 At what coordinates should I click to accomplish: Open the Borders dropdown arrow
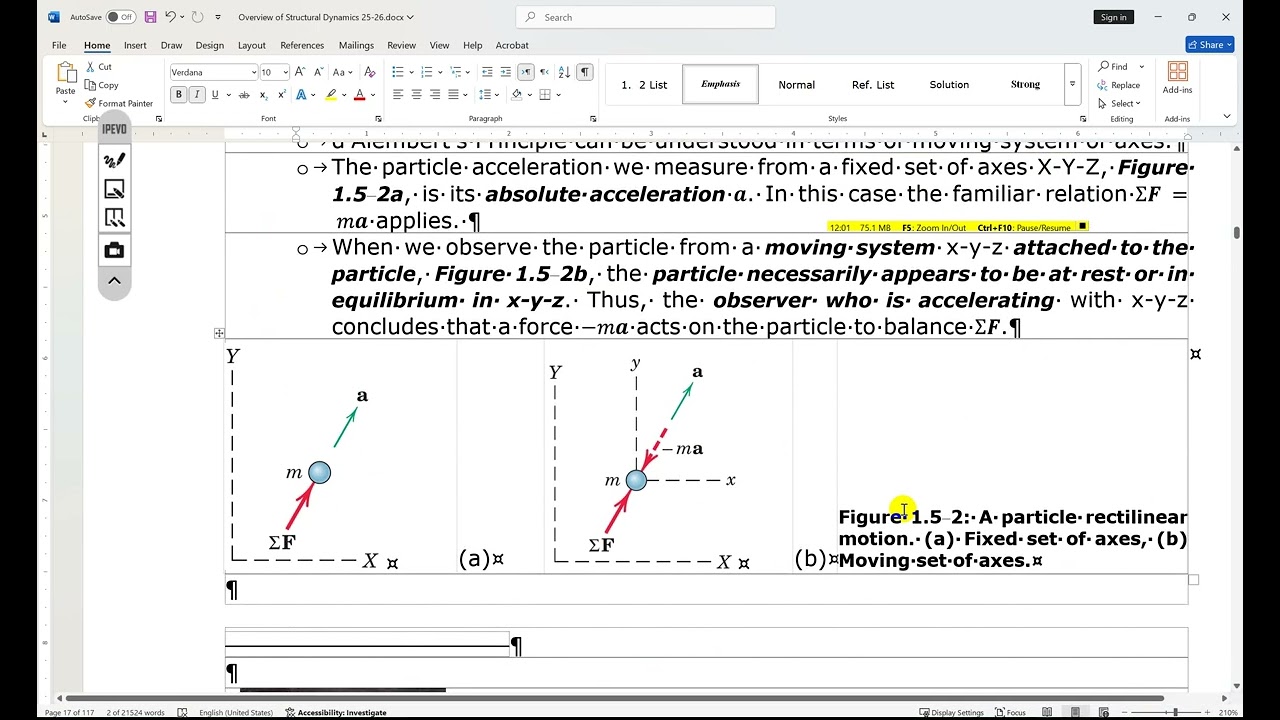pos(558,95)
